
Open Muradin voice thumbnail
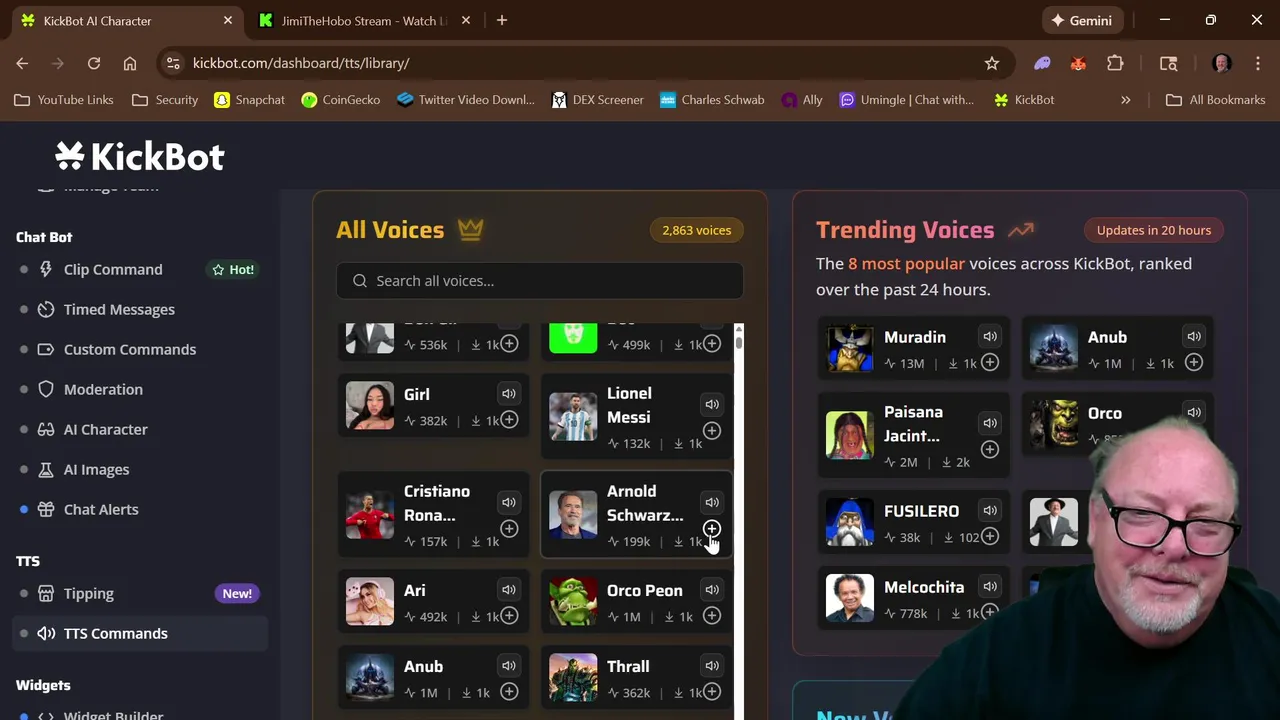coord(850,349)
